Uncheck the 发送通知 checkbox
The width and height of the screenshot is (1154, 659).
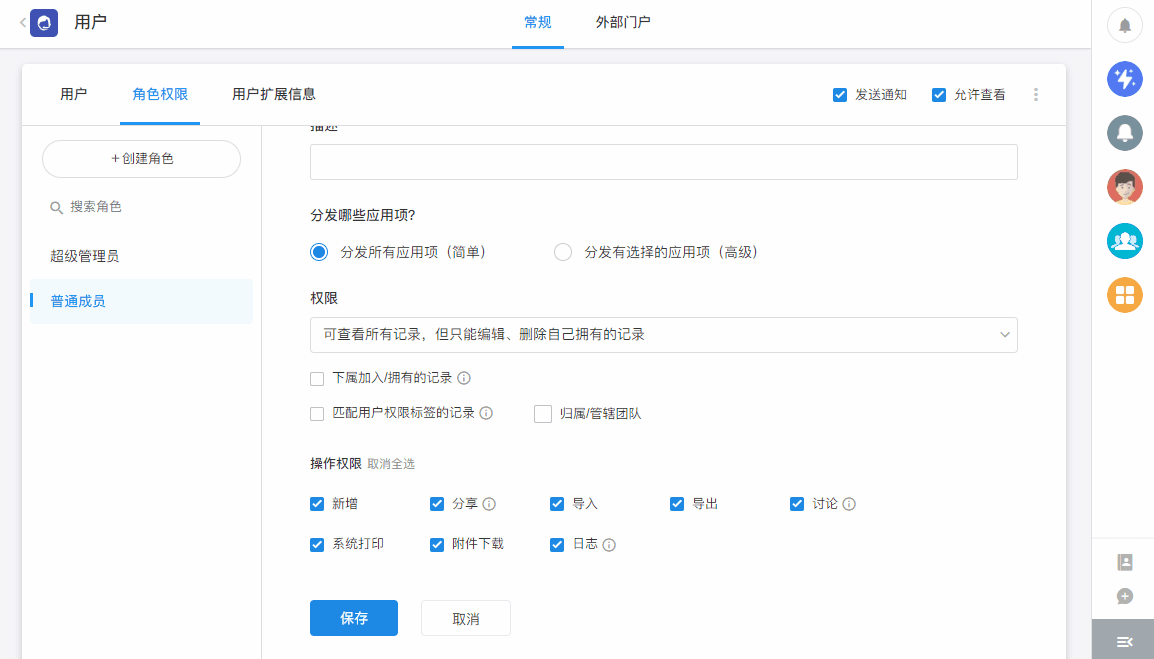[x=840, y=95]
